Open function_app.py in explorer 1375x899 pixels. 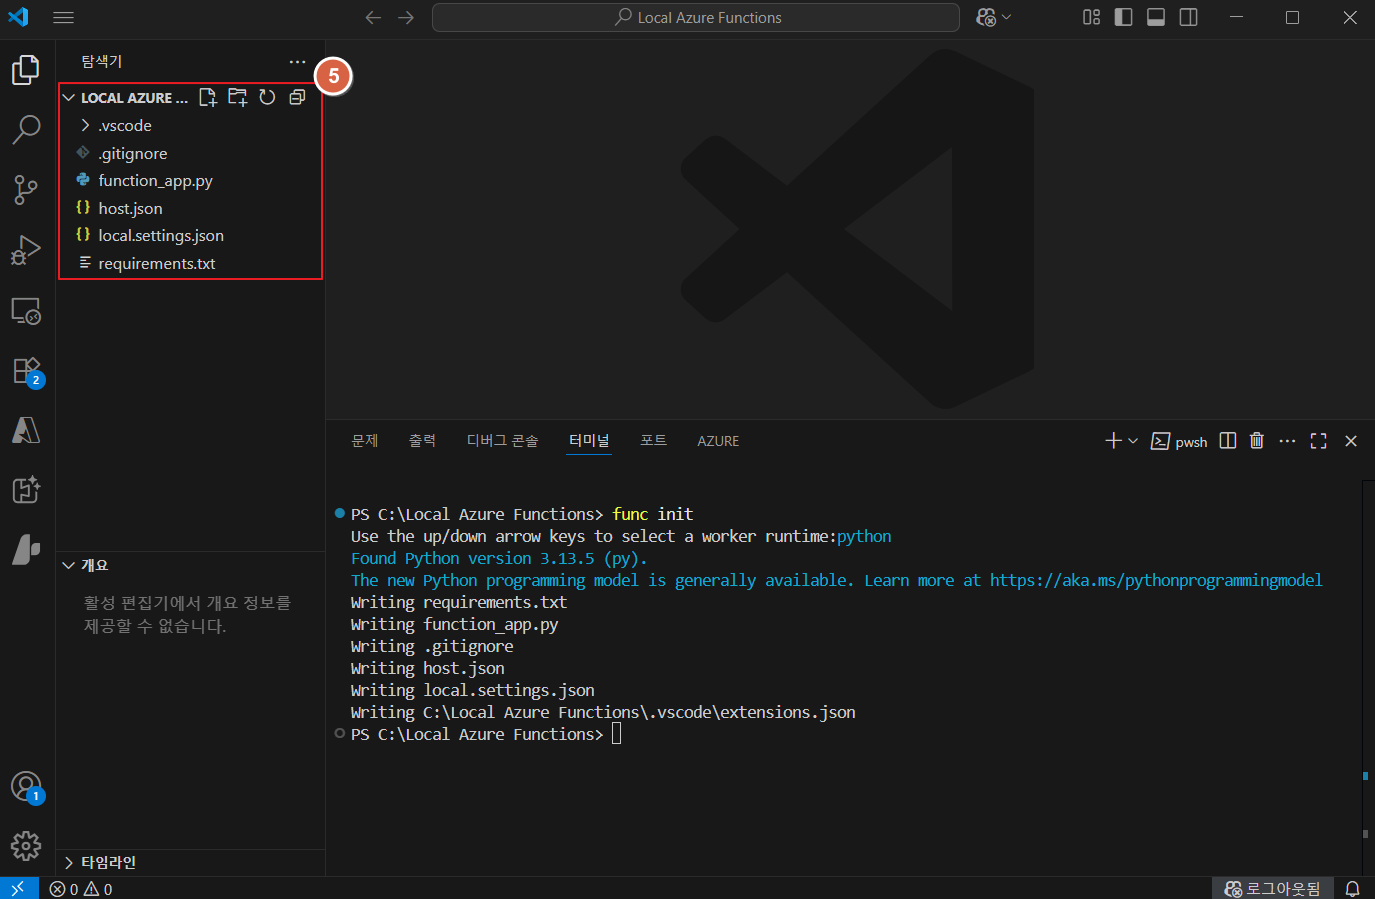pos(190,181)
